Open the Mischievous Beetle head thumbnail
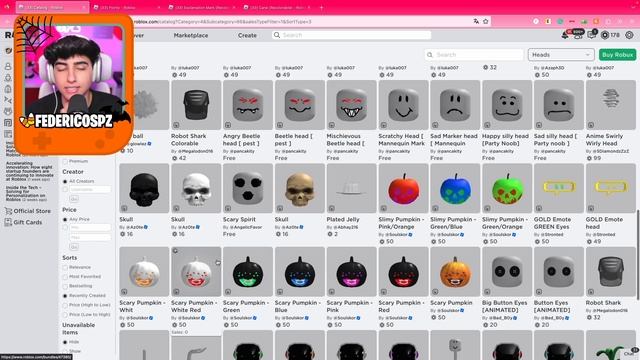 351,105
